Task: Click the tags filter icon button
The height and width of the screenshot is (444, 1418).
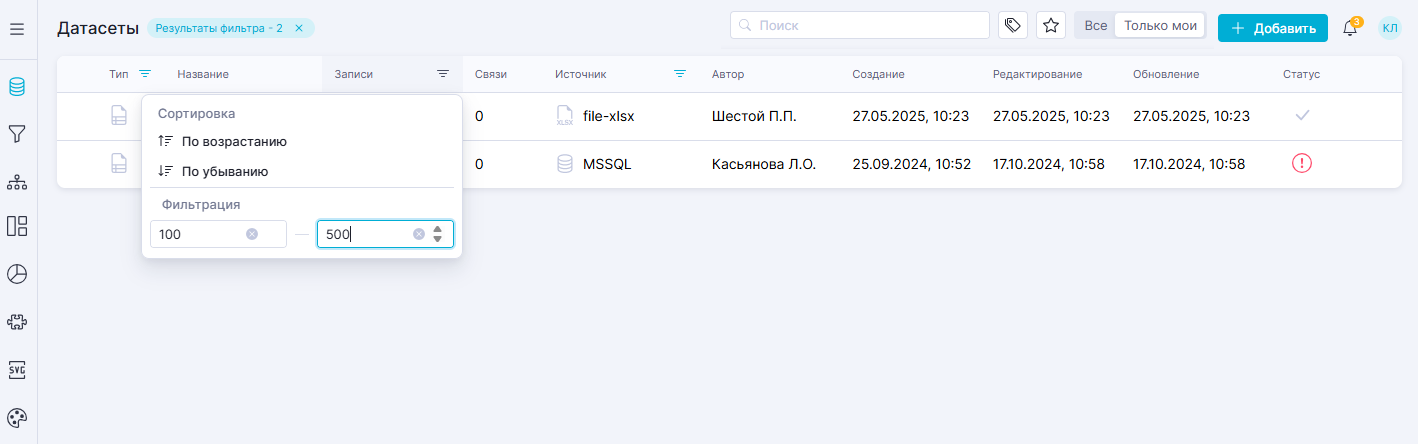Action: tap(1013, 26)
